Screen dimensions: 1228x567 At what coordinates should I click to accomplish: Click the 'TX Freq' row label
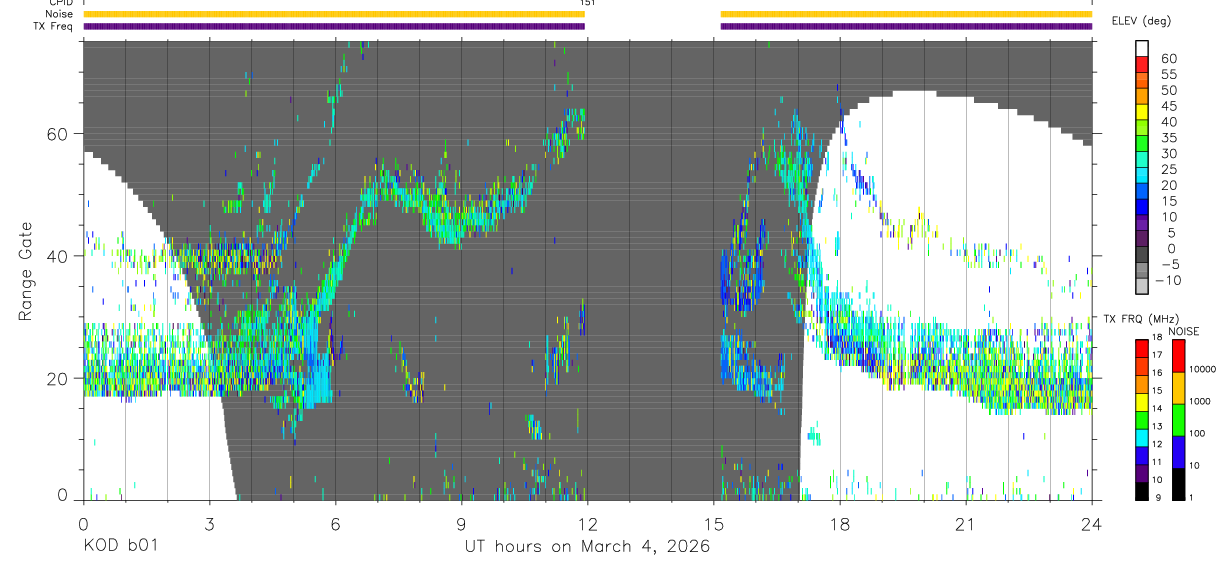[x=53, y=26]
